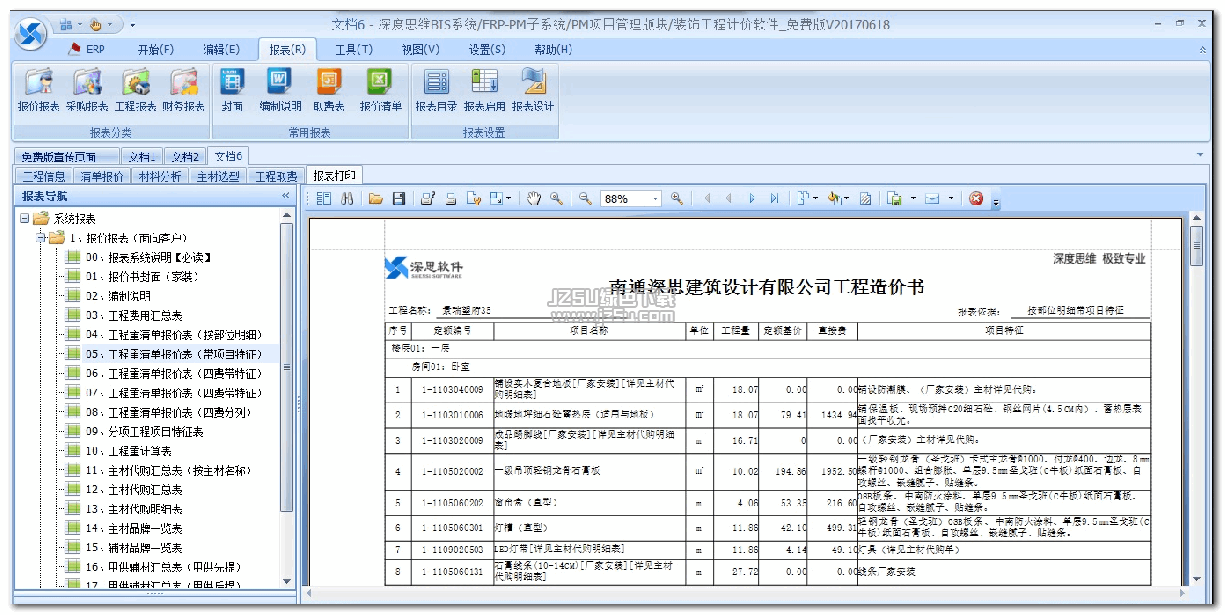Select tree item 15、辅材品牌一览表
1225x615 pixels.
tap(126, 547)
